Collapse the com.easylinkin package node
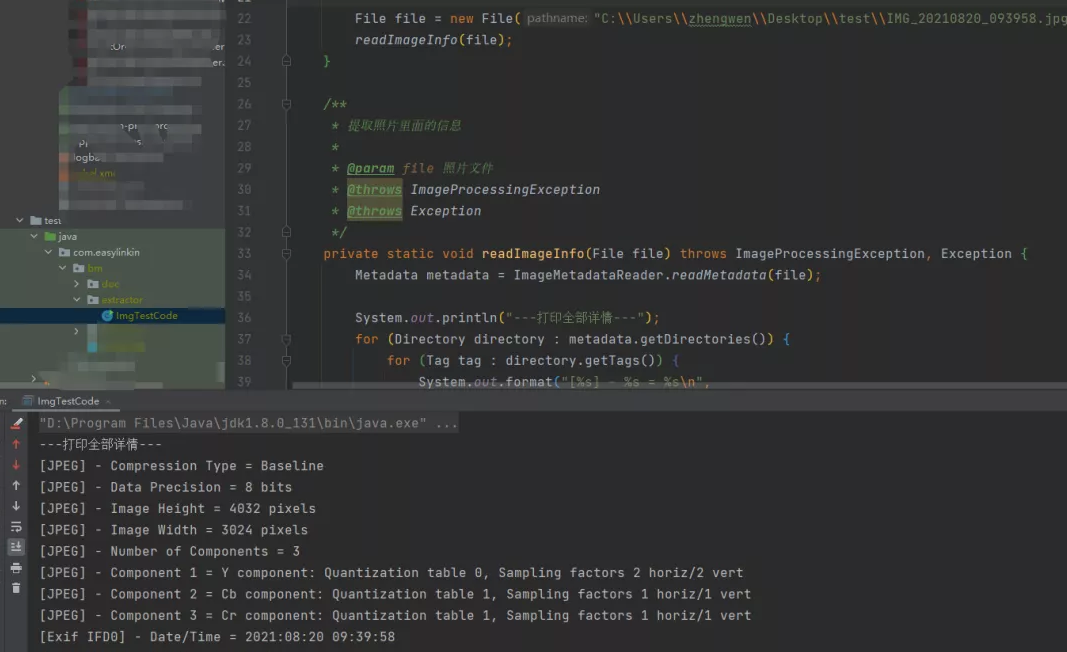Viewport: 1067px width, 652px height. [49, 252]
